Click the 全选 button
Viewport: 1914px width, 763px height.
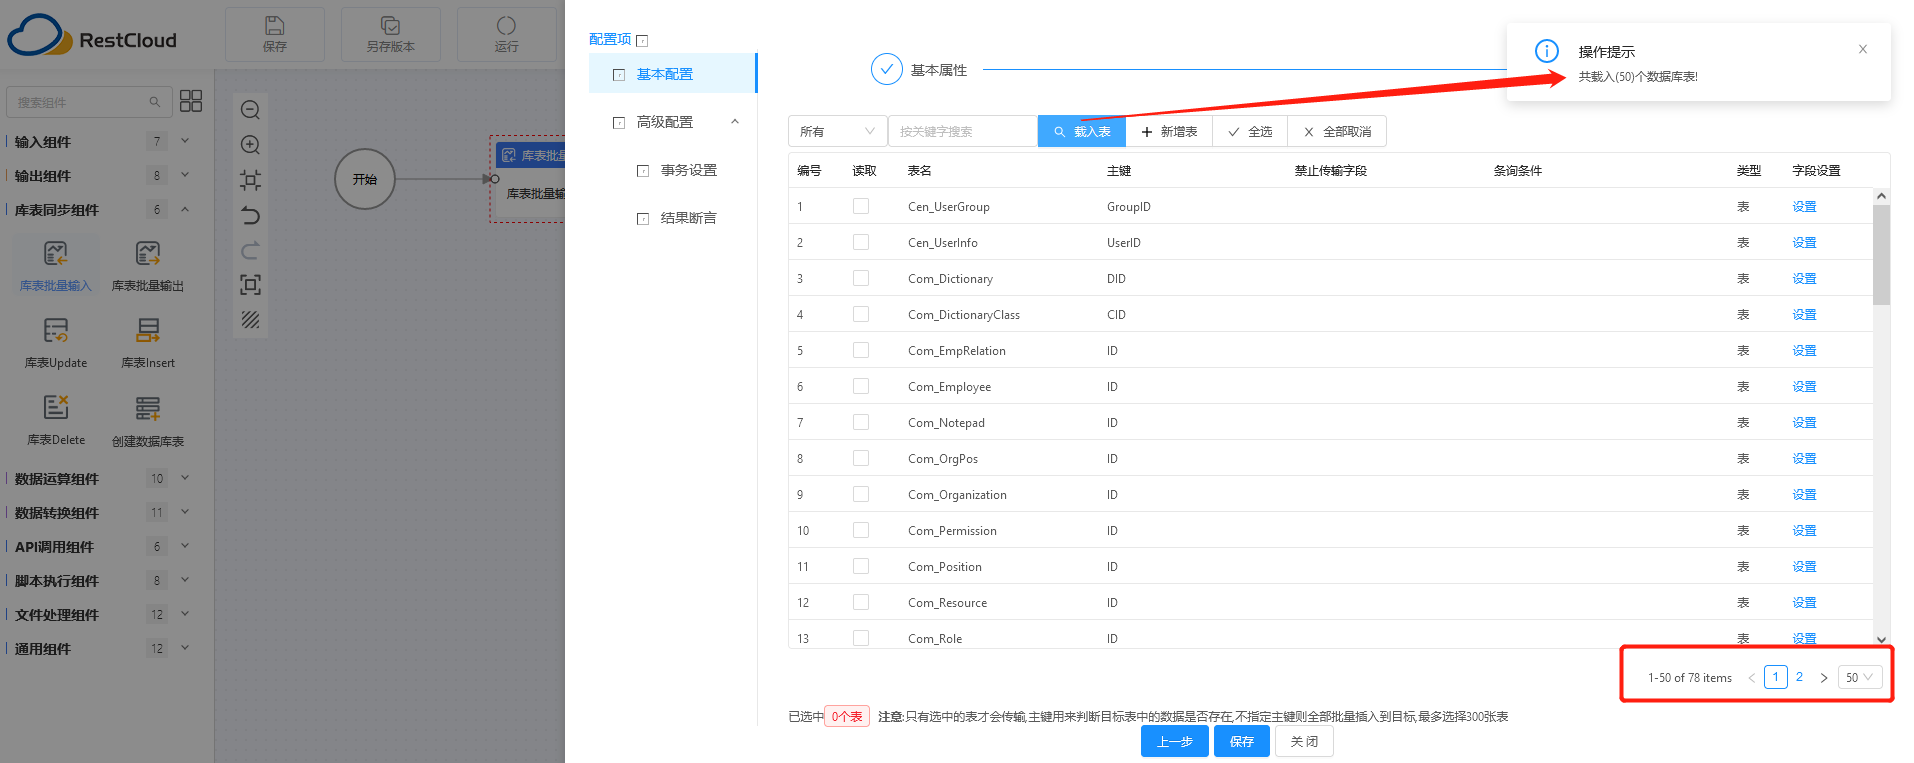[1250, 131]
